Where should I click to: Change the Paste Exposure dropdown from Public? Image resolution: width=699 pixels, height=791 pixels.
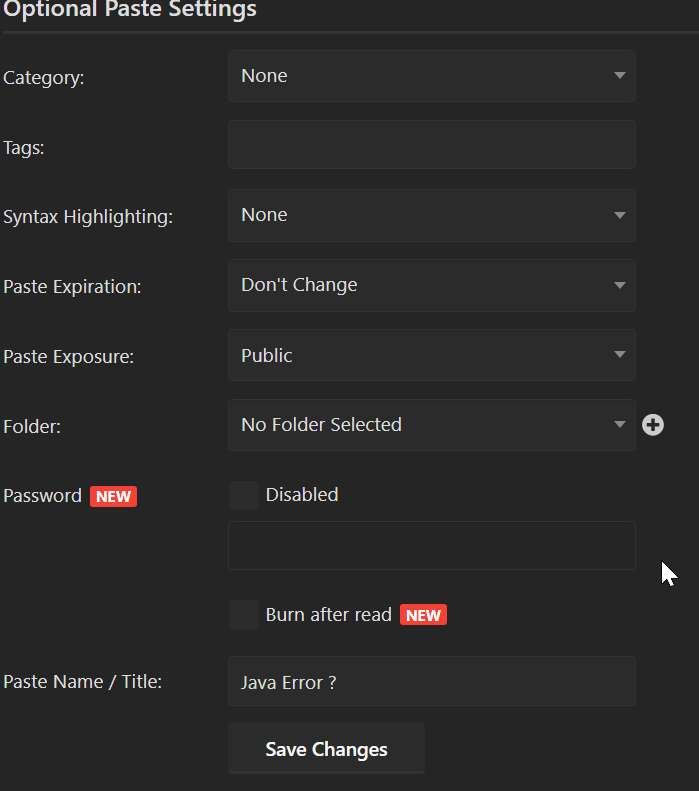(x=431, y=355)
